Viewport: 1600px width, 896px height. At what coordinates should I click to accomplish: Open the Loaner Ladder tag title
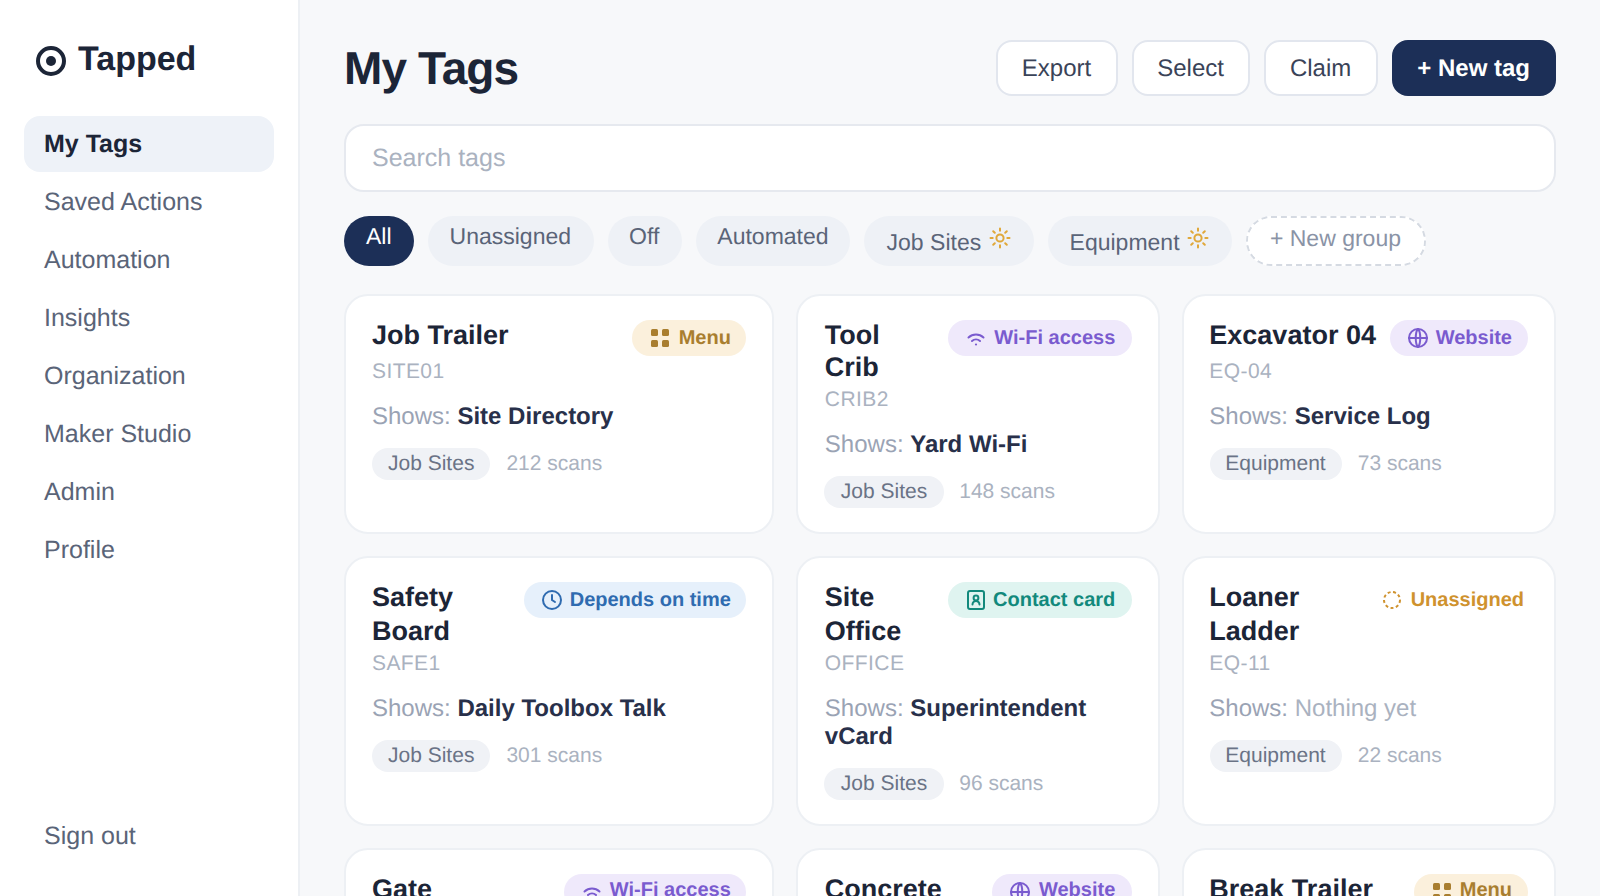pyautogui.click(x=1254, y=614)
